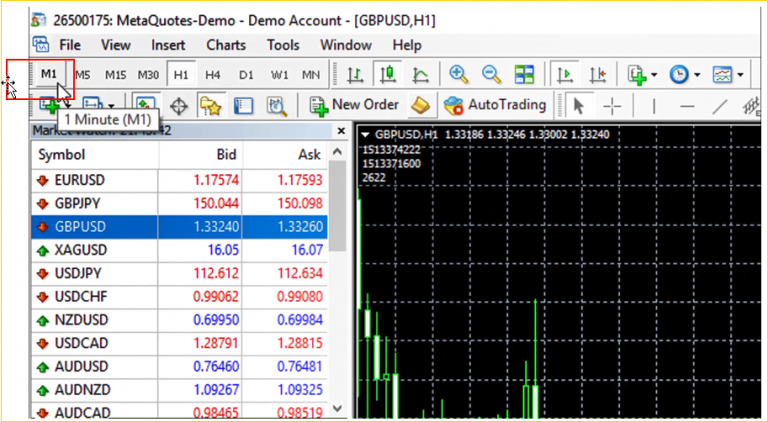Switch chart to candlesticks type

point(388,75)
